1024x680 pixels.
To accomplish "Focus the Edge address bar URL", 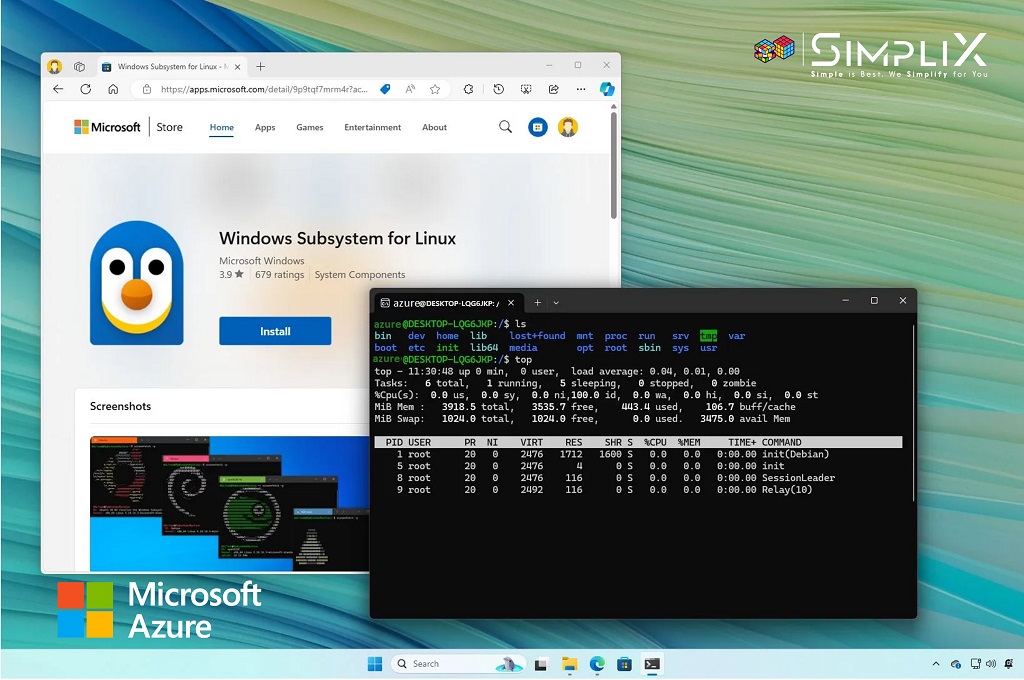I will [x=264, y=89].
